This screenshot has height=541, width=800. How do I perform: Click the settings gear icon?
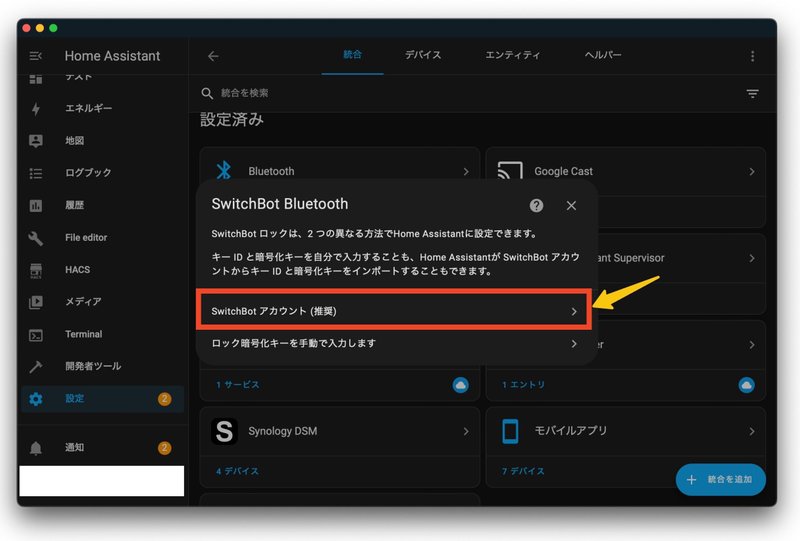36,399
